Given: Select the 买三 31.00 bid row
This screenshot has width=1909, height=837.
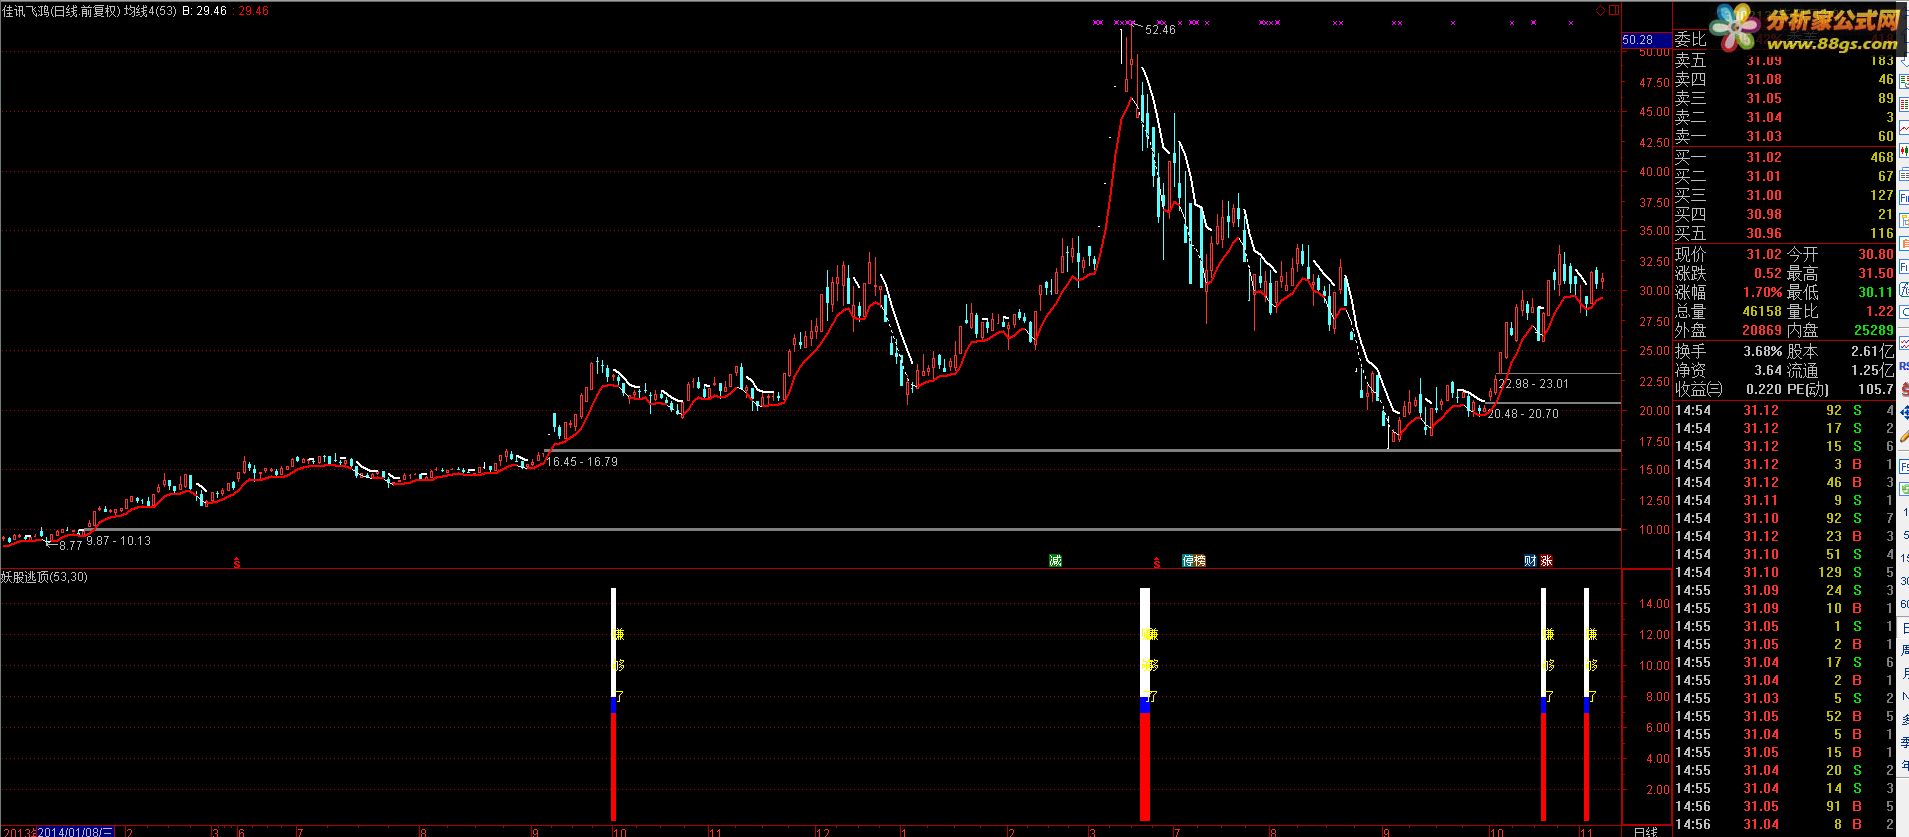Looking at the screenshot, I should point(1784,195).
